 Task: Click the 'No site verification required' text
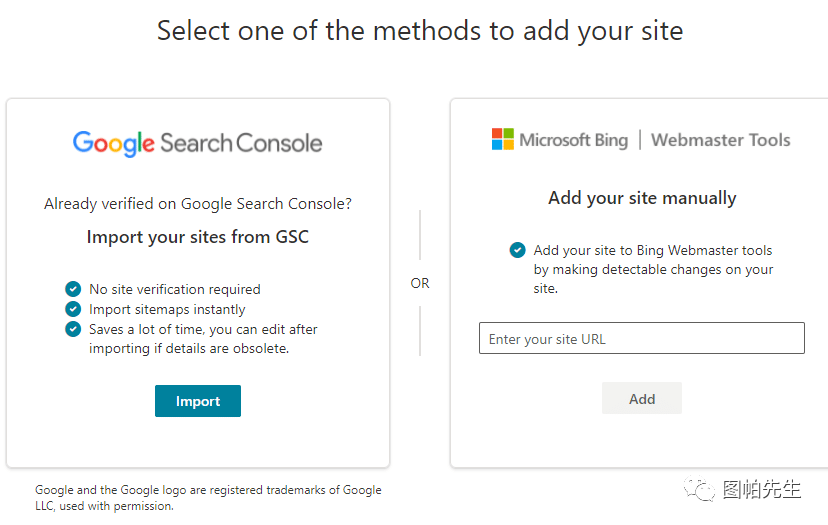pyautogui.click(x=175, y=289)
